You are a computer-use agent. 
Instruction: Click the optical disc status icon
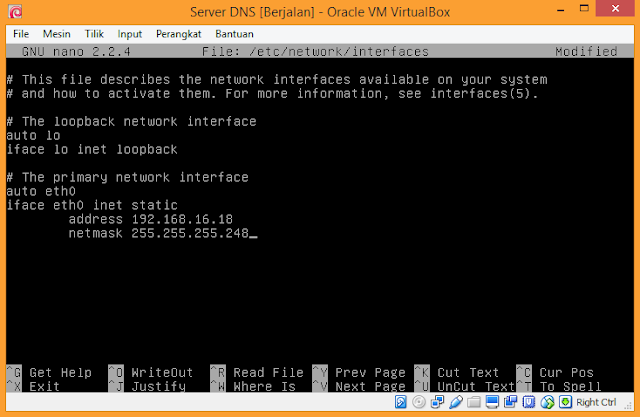[x=419, y=402]
